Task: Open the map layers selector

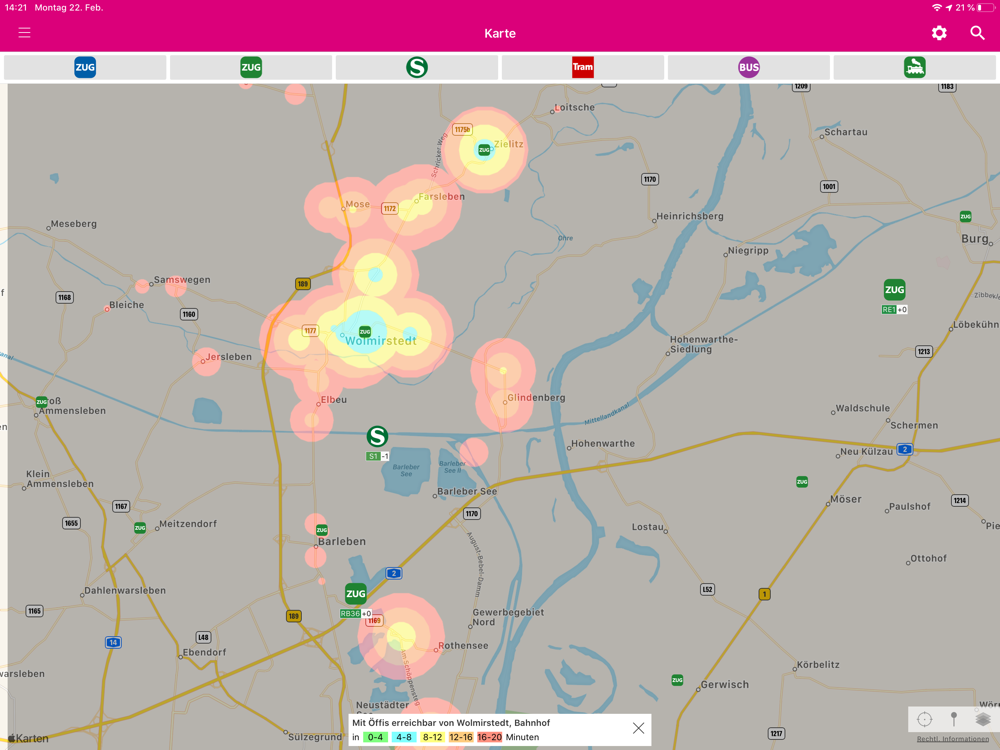Action: pos(983,719)
